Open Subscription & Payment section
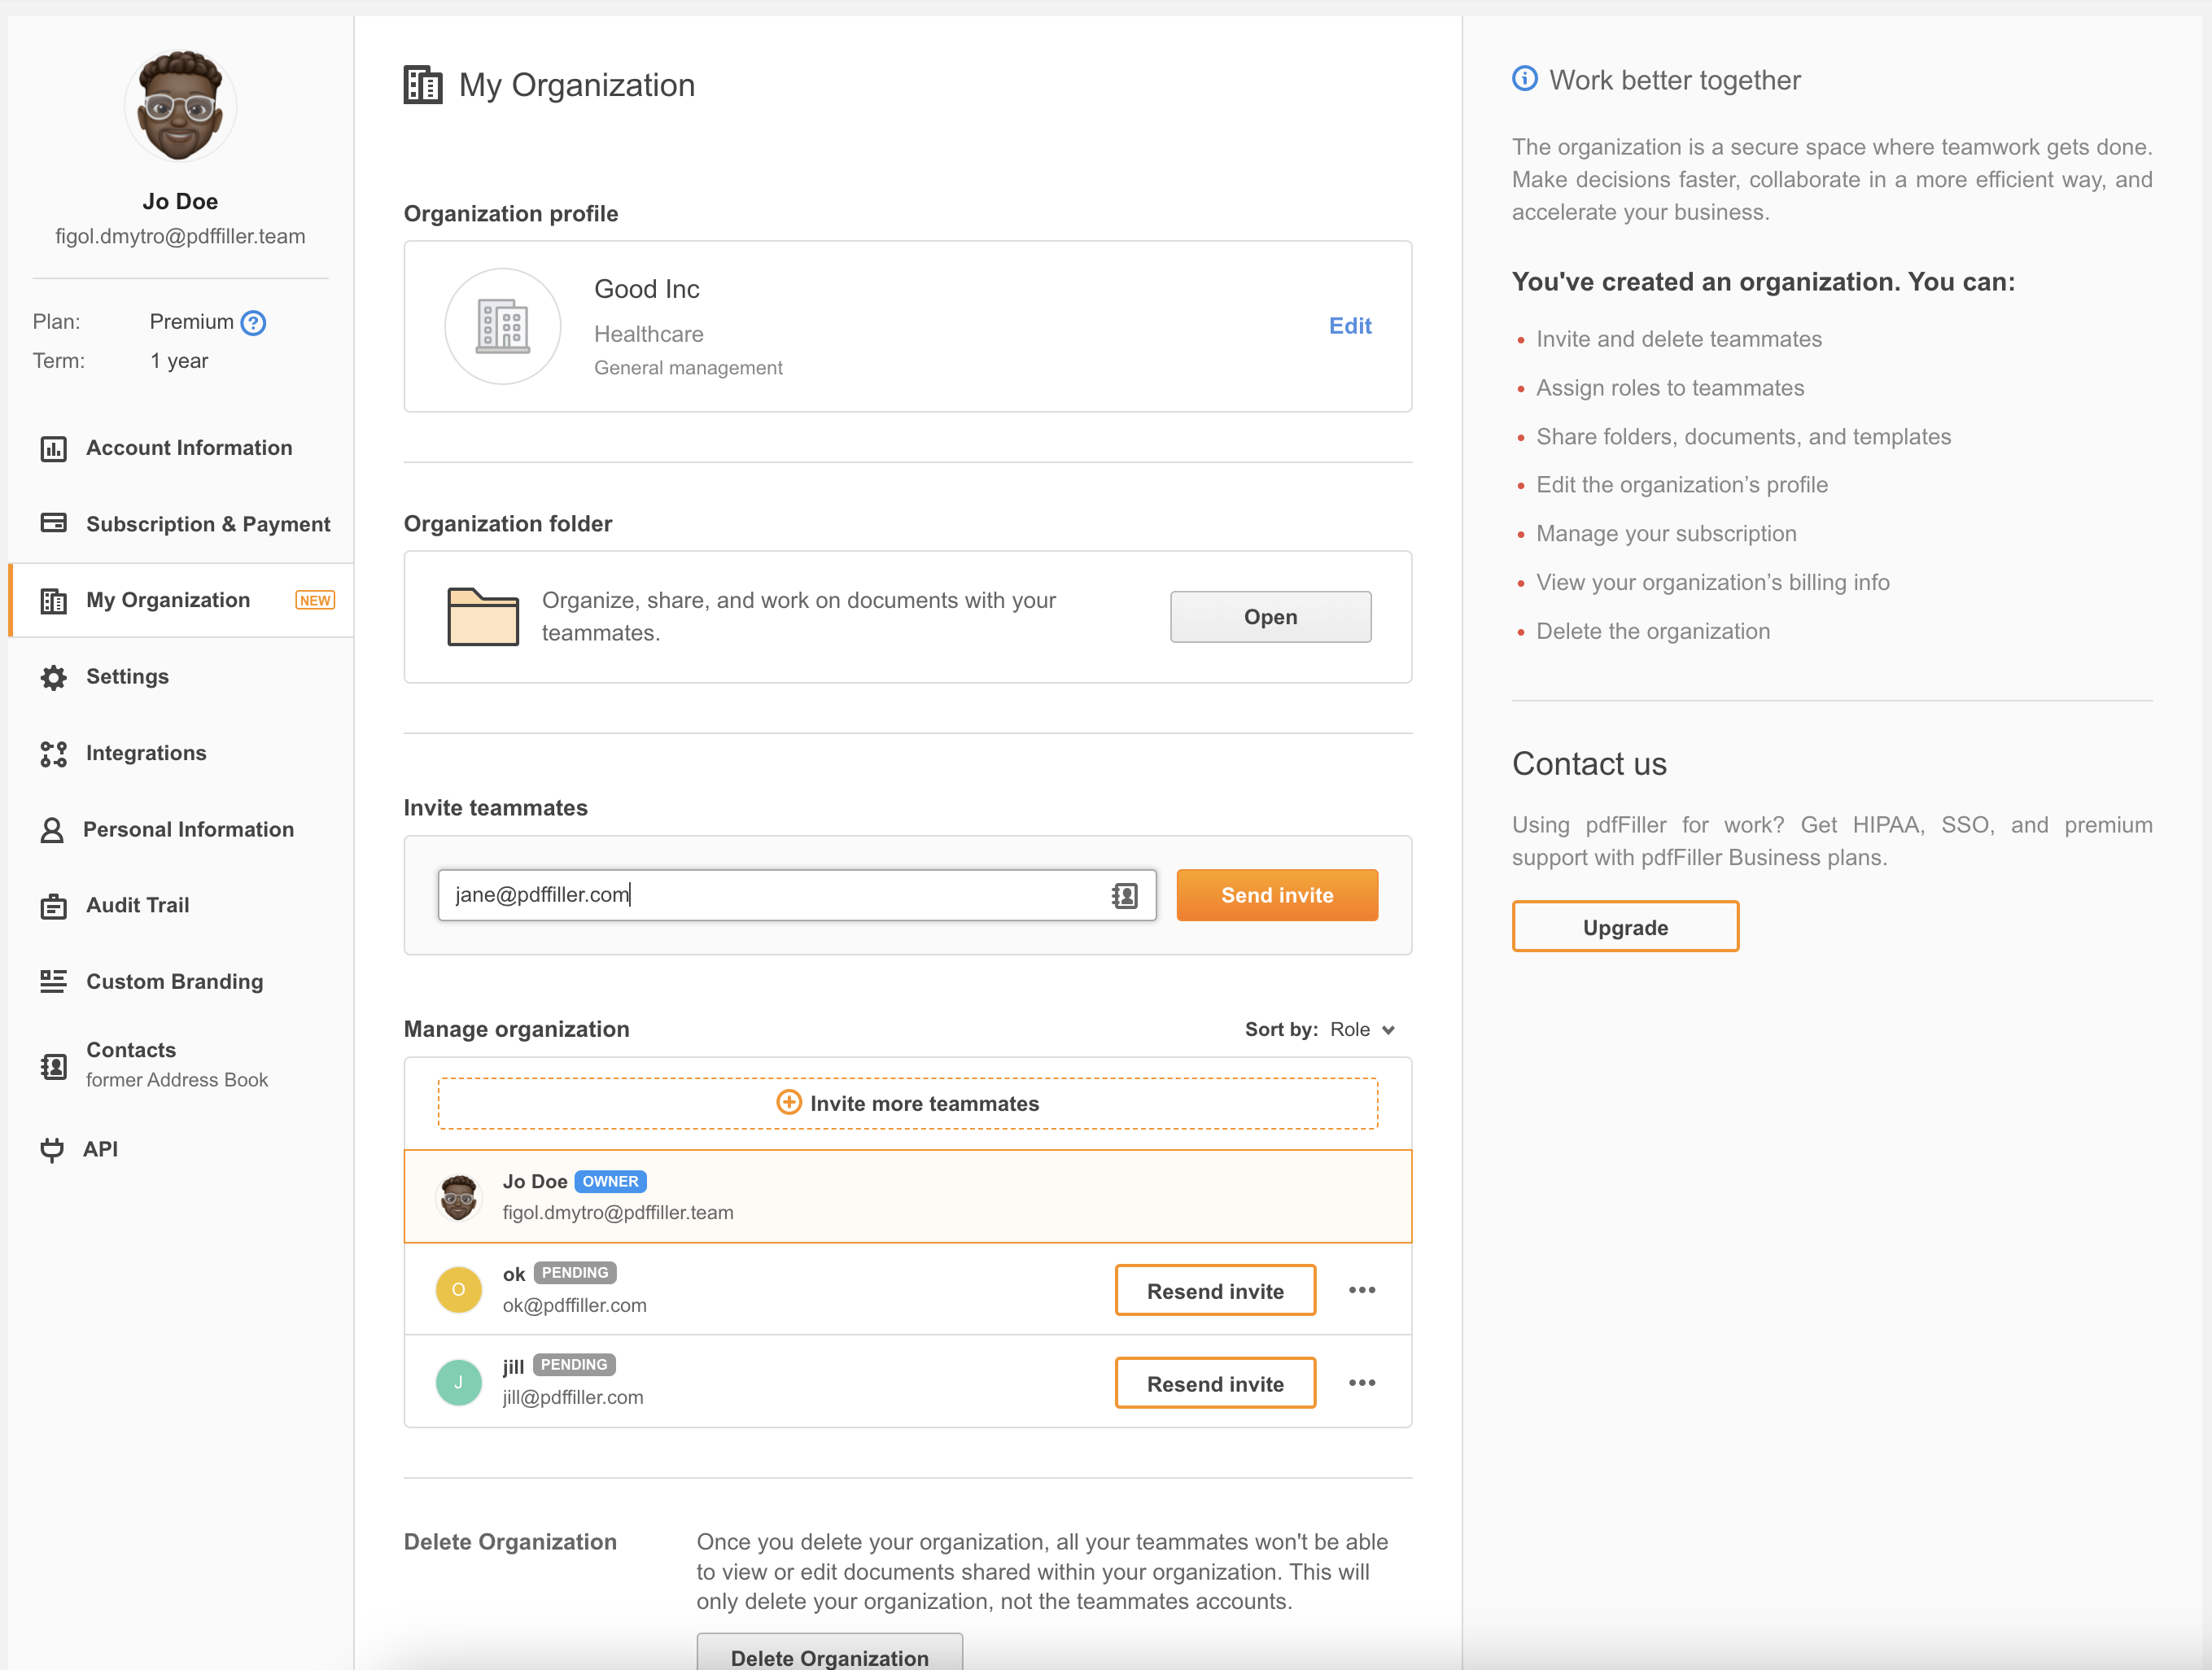2212x1670 pixels. pos(207,524)
